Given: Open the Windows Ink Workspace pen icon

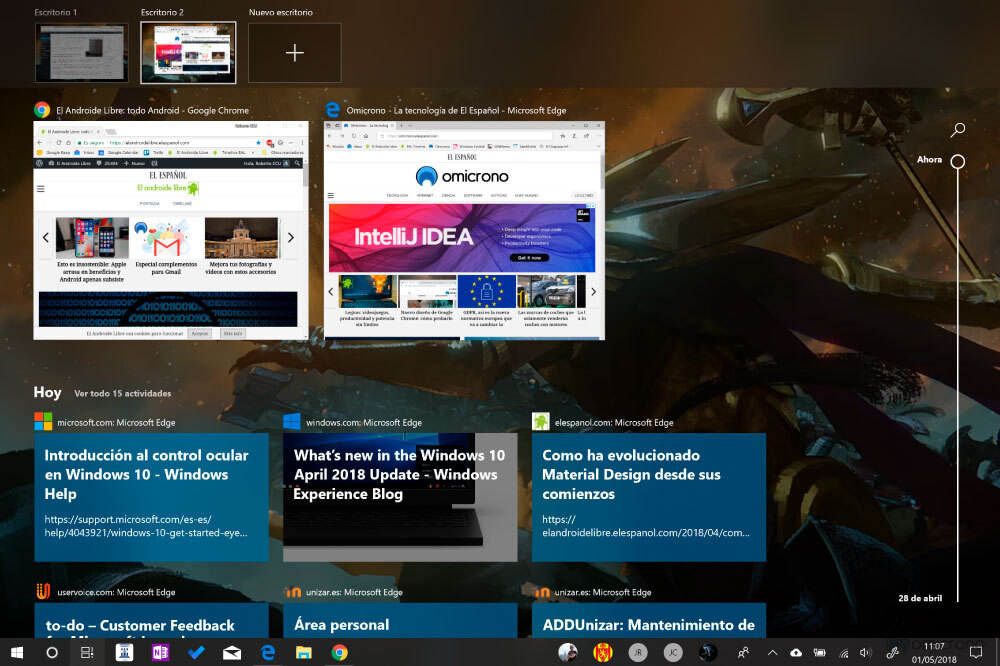Looking at the screenshot, I should tap(892, 653).
